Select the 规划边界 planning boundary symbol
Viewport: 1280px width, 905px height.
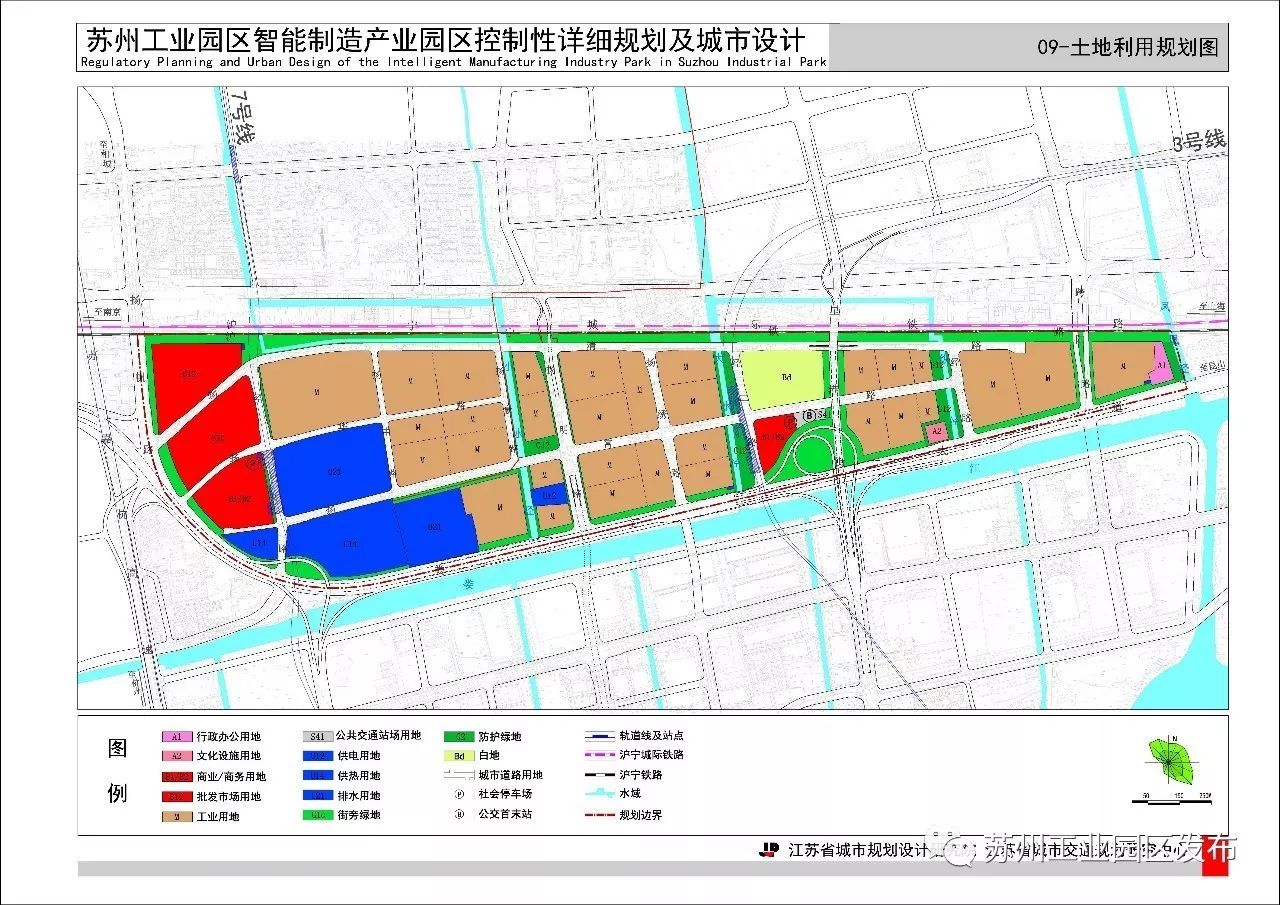tap(600, 814)
